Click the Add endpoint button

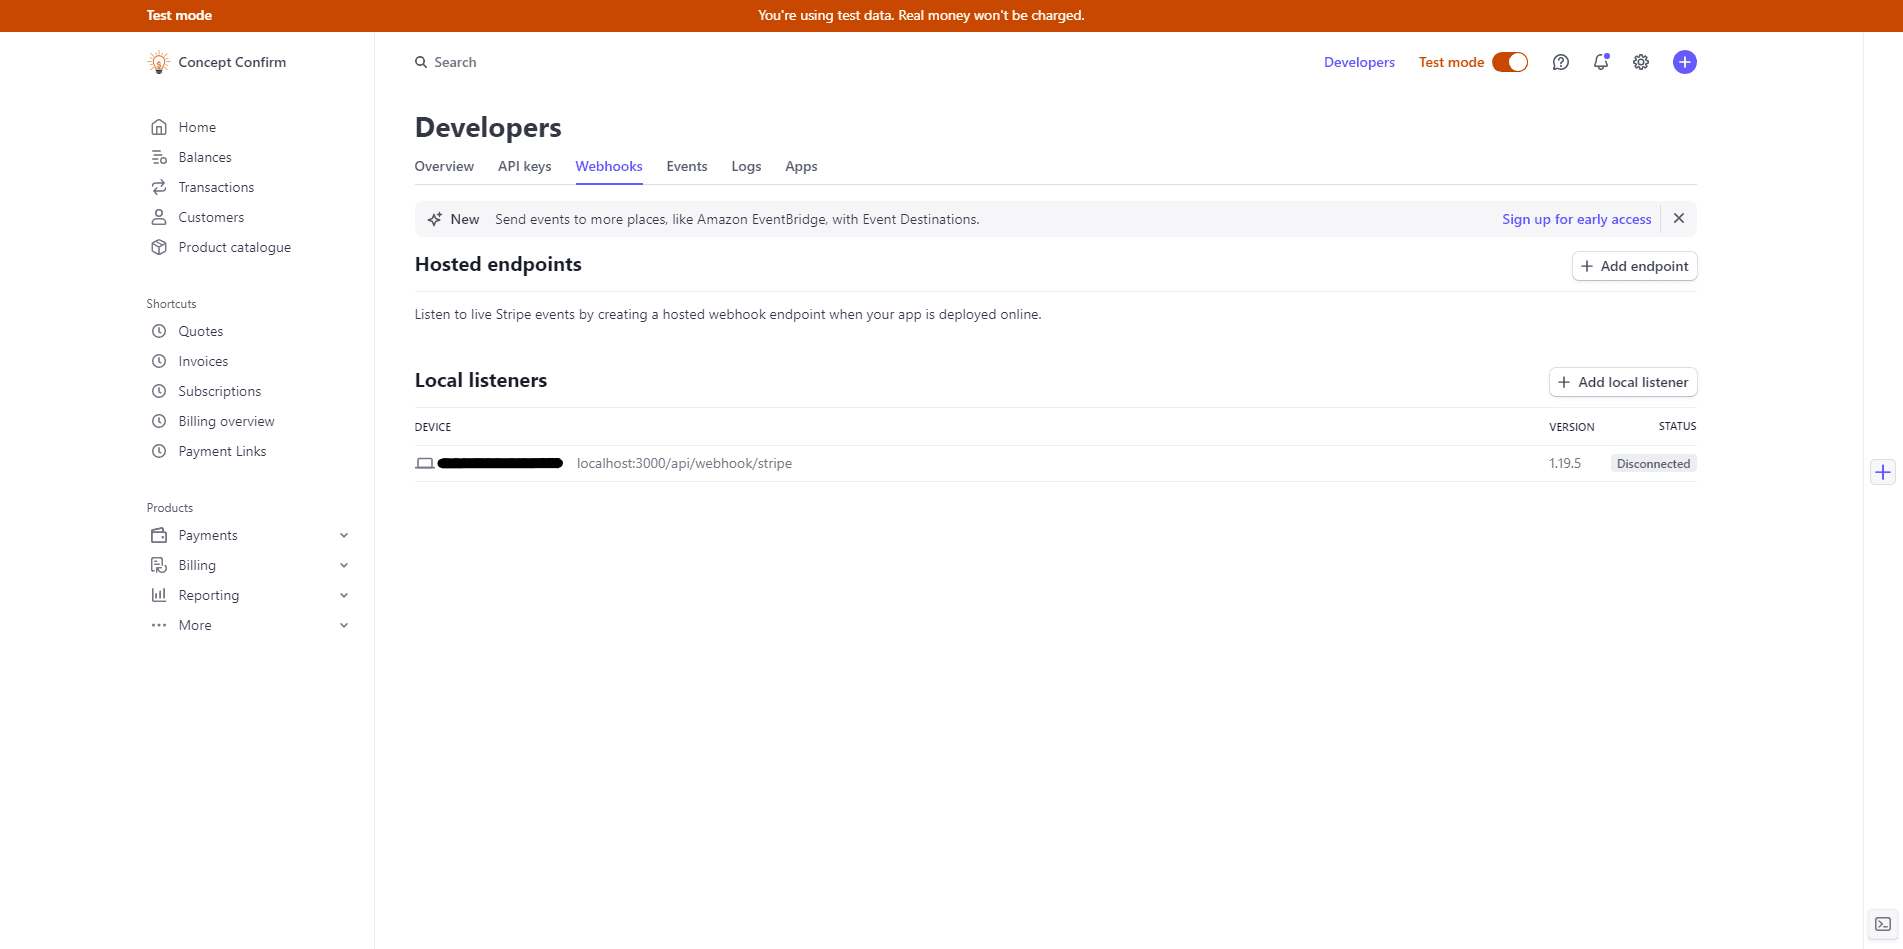pos(1634,266)
